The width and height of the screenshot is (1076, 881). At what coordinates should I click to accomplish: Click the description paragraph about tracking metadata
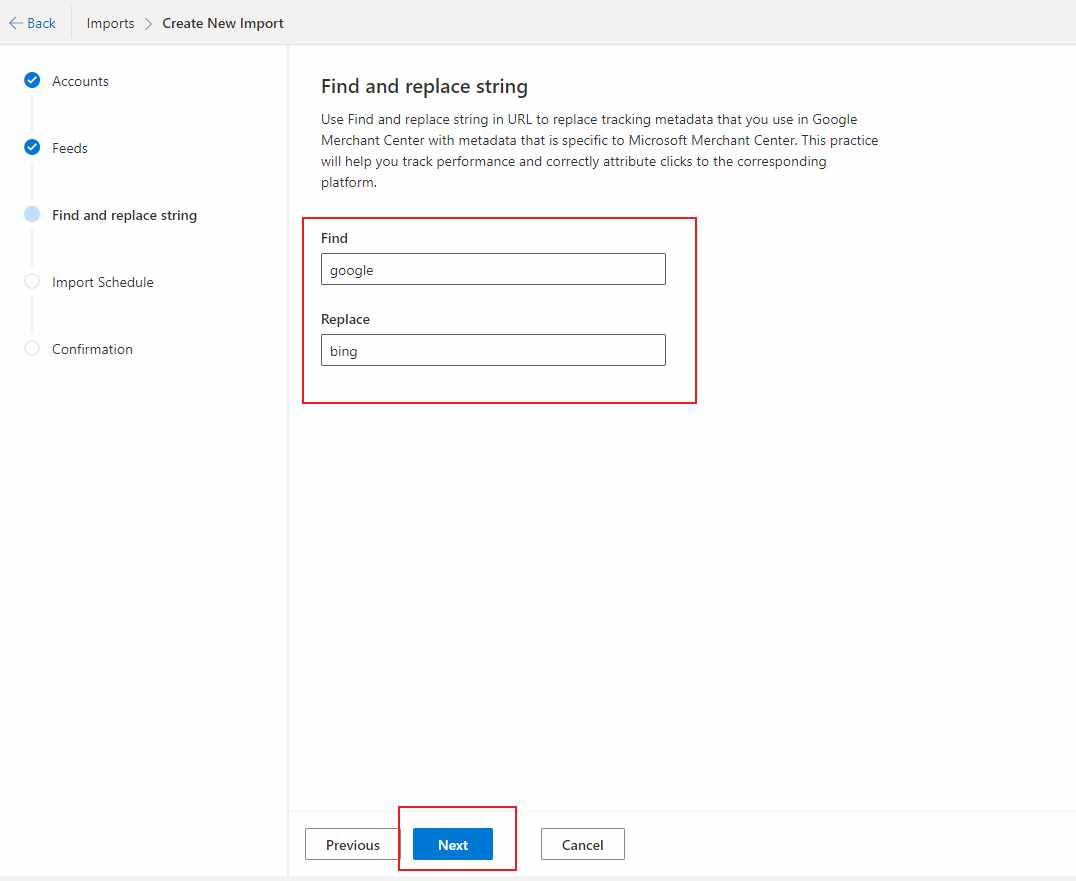click(x=600, y=150)
